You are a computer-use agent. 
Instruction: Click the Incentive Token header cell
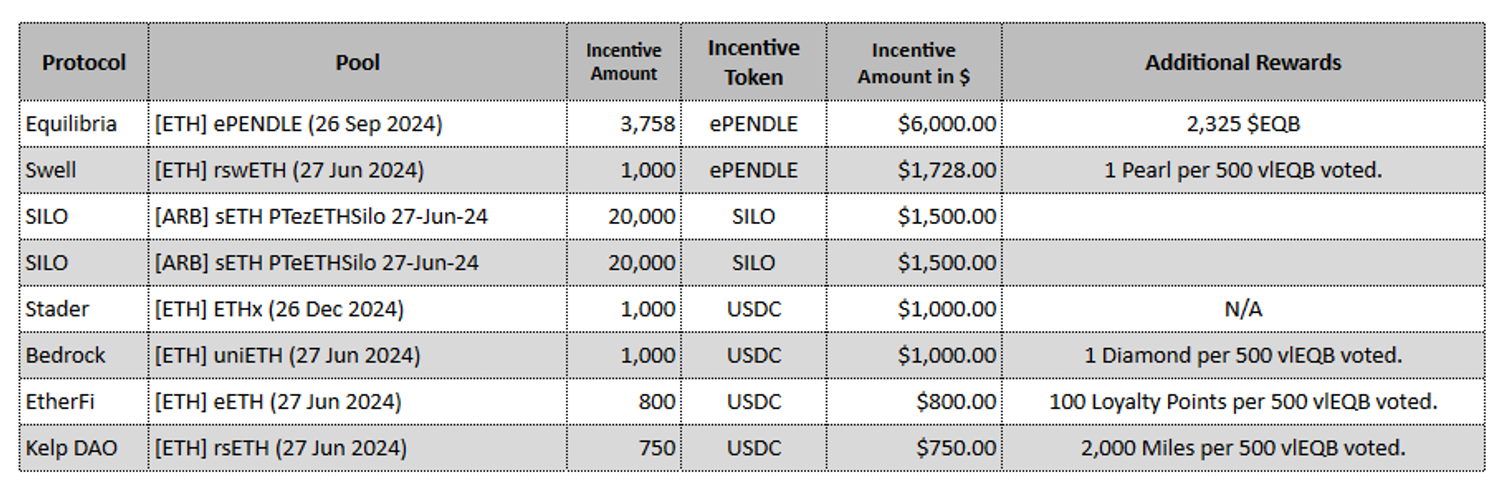[x=753, y=62]
